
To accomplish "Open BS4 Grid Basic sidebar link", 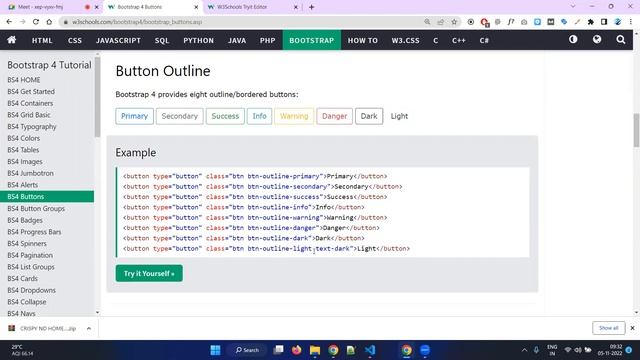I will [x=29, y=115].
